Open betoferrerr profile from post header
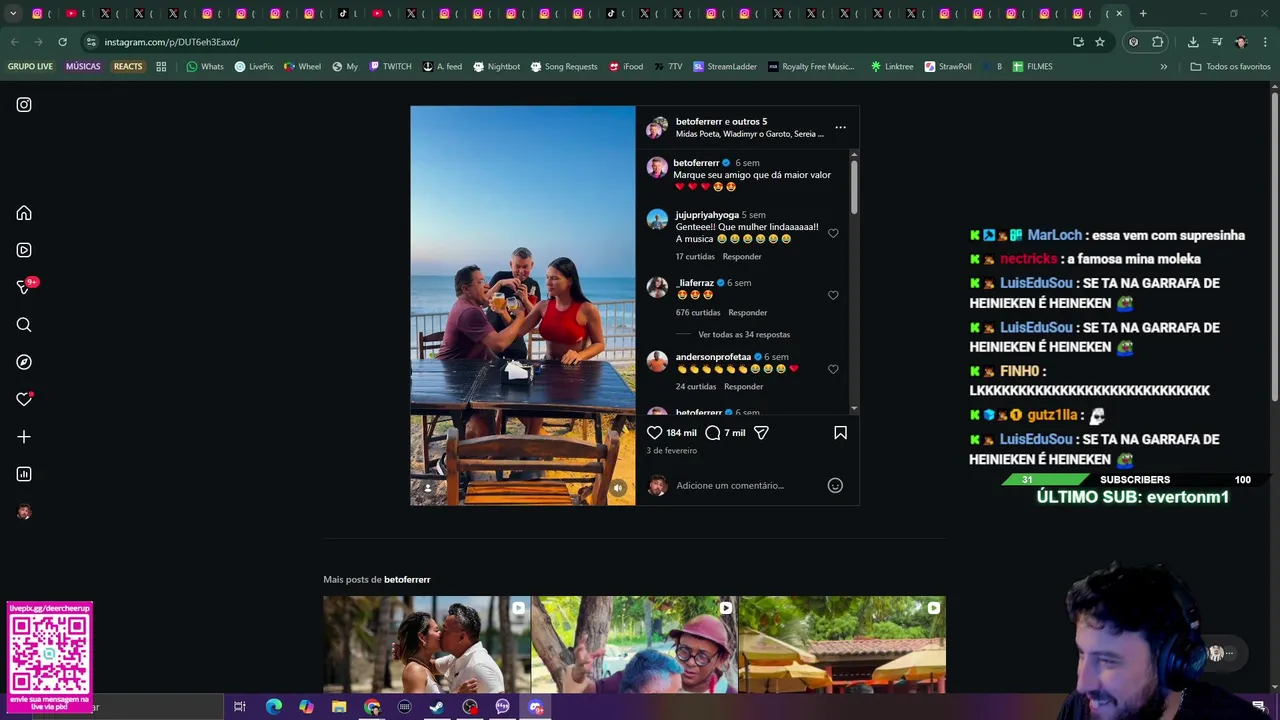Screen dimensions: 1280x720 [x=698, y=122]
